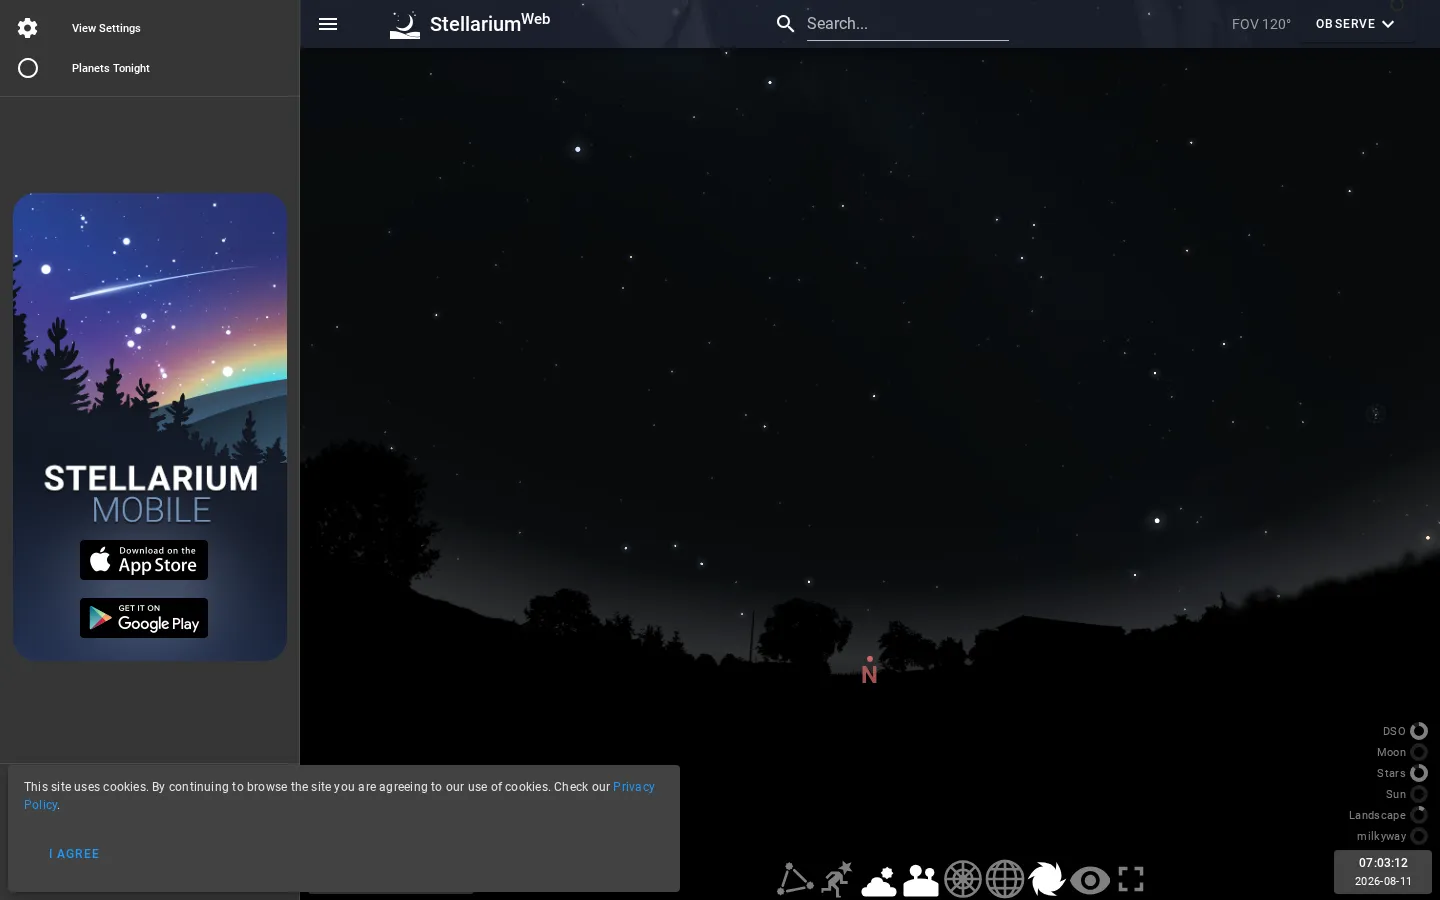Click the Stellarium Web moon logo
1440x900 pixels.
pos(405,25)
